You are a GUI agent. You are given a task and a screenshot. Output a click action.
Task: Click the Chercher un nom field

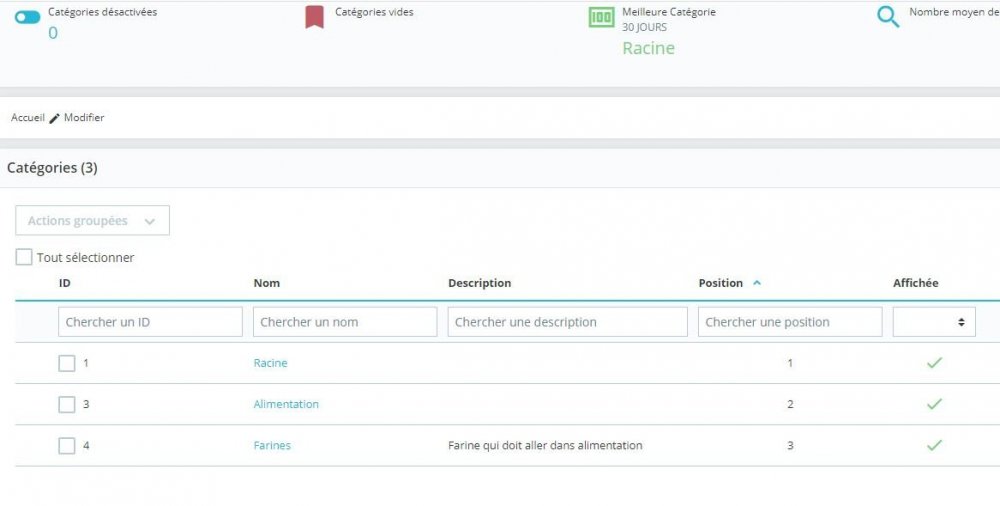(x=345, y=322)
